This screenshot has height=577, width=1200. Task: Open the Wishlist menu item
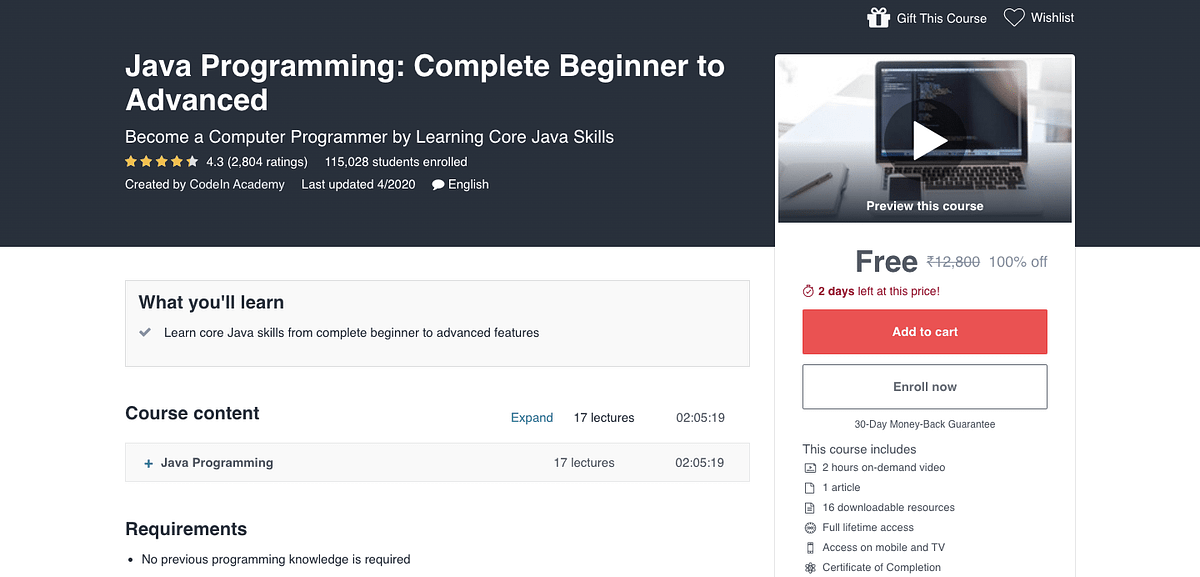pos(1052,17)
